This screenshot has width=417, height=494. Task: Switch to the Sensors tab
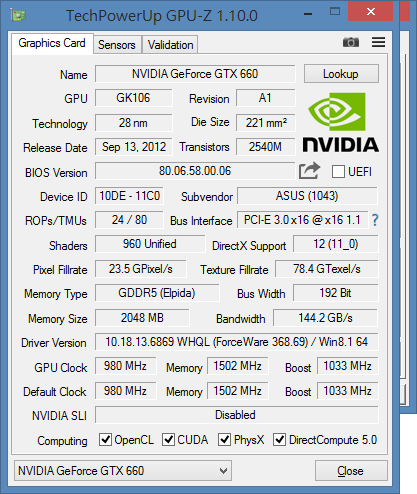[x=117, y=45]
